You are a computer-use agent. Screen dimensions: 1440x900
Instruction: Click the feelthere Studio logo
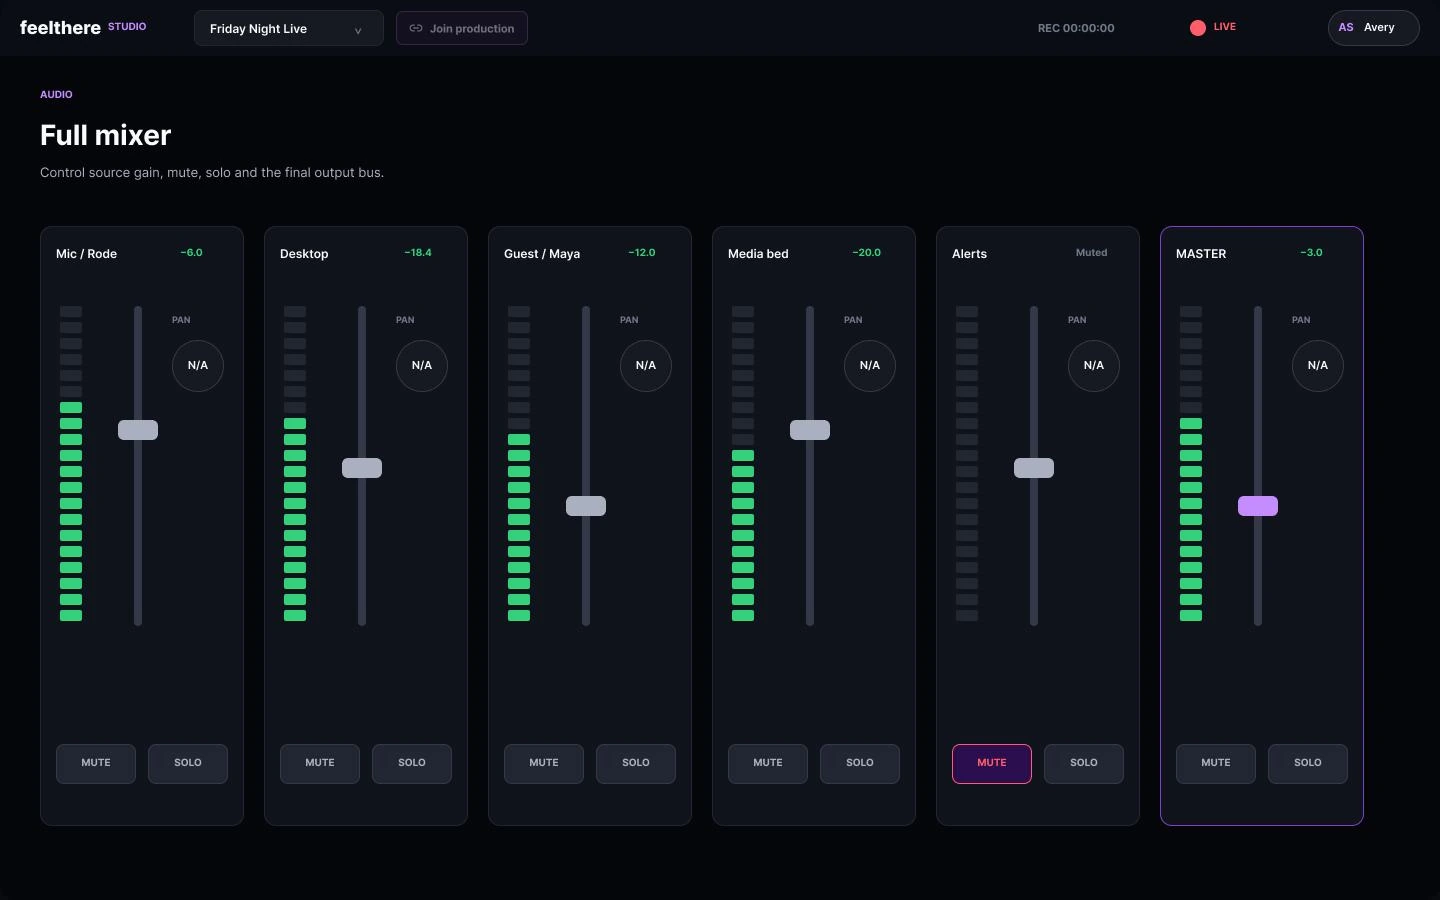click(x=83, y=27)
